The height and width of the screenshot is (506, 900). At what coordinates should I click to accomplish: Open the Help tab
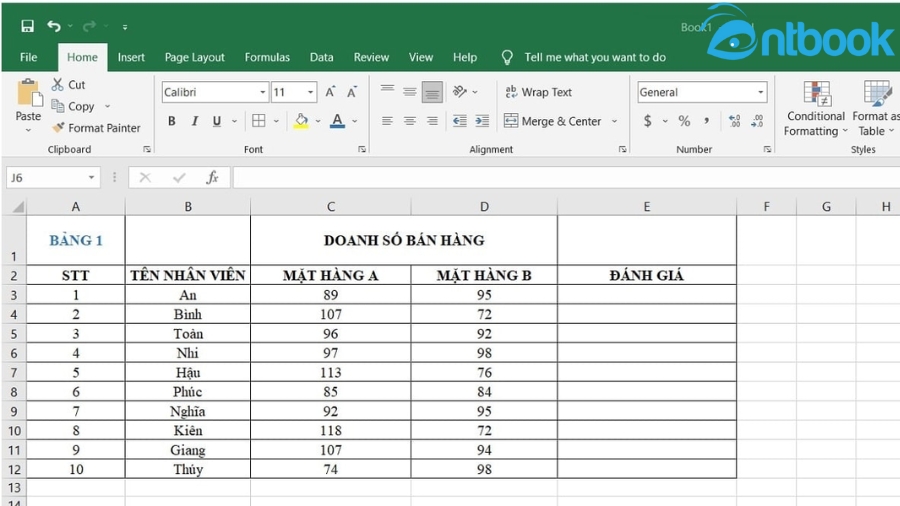(464, 57)
